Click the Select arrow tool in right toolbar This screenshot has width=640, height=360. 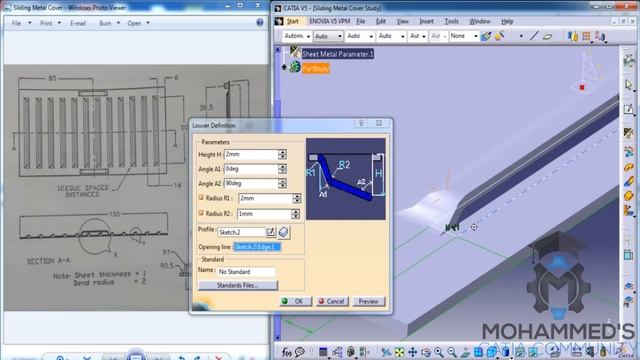click(x=629, y=85)
